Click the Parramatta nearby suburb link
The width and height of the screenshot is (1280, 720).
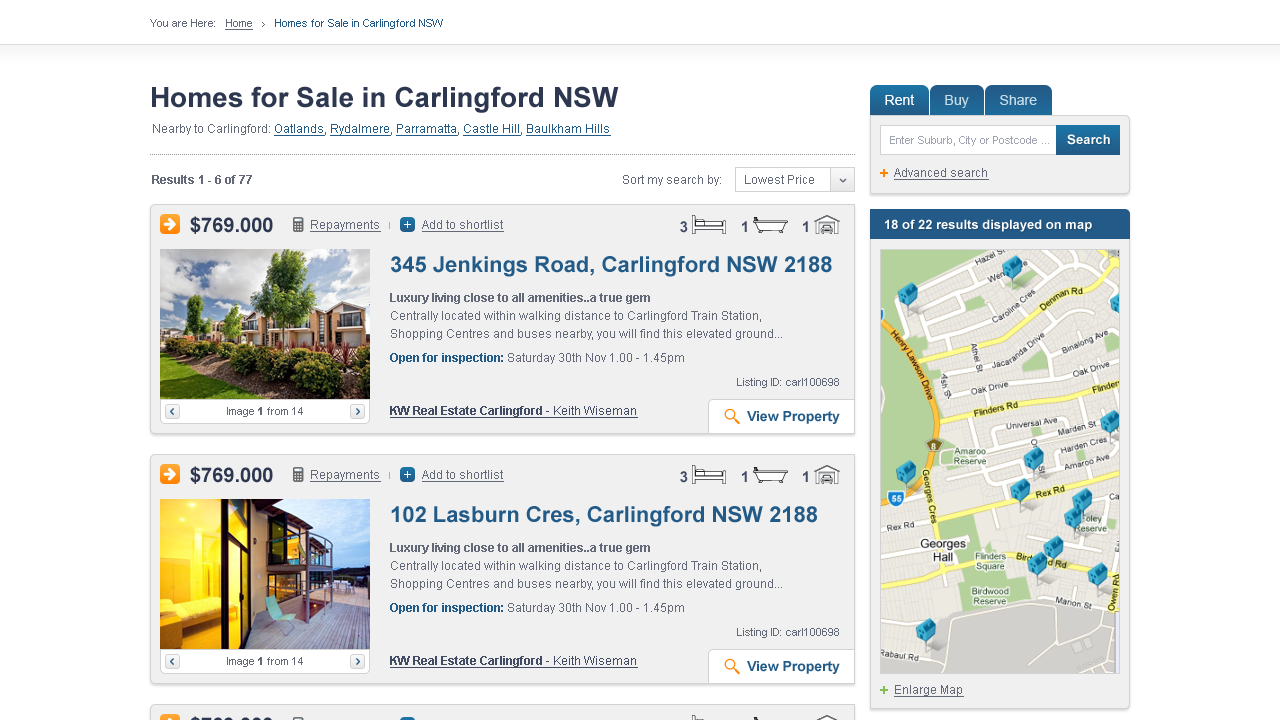426,129
